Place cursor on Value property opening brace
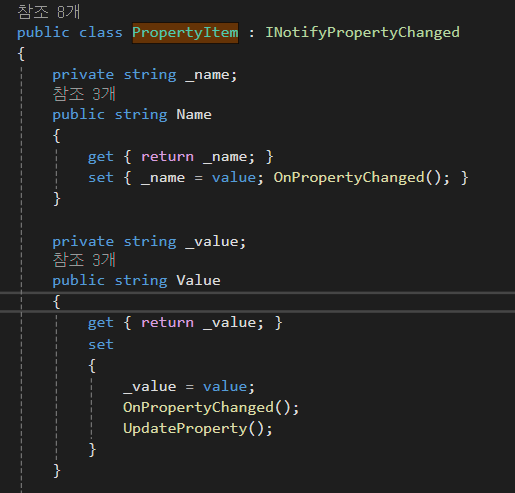Viewport: 515px width, 493px height. 57,302
